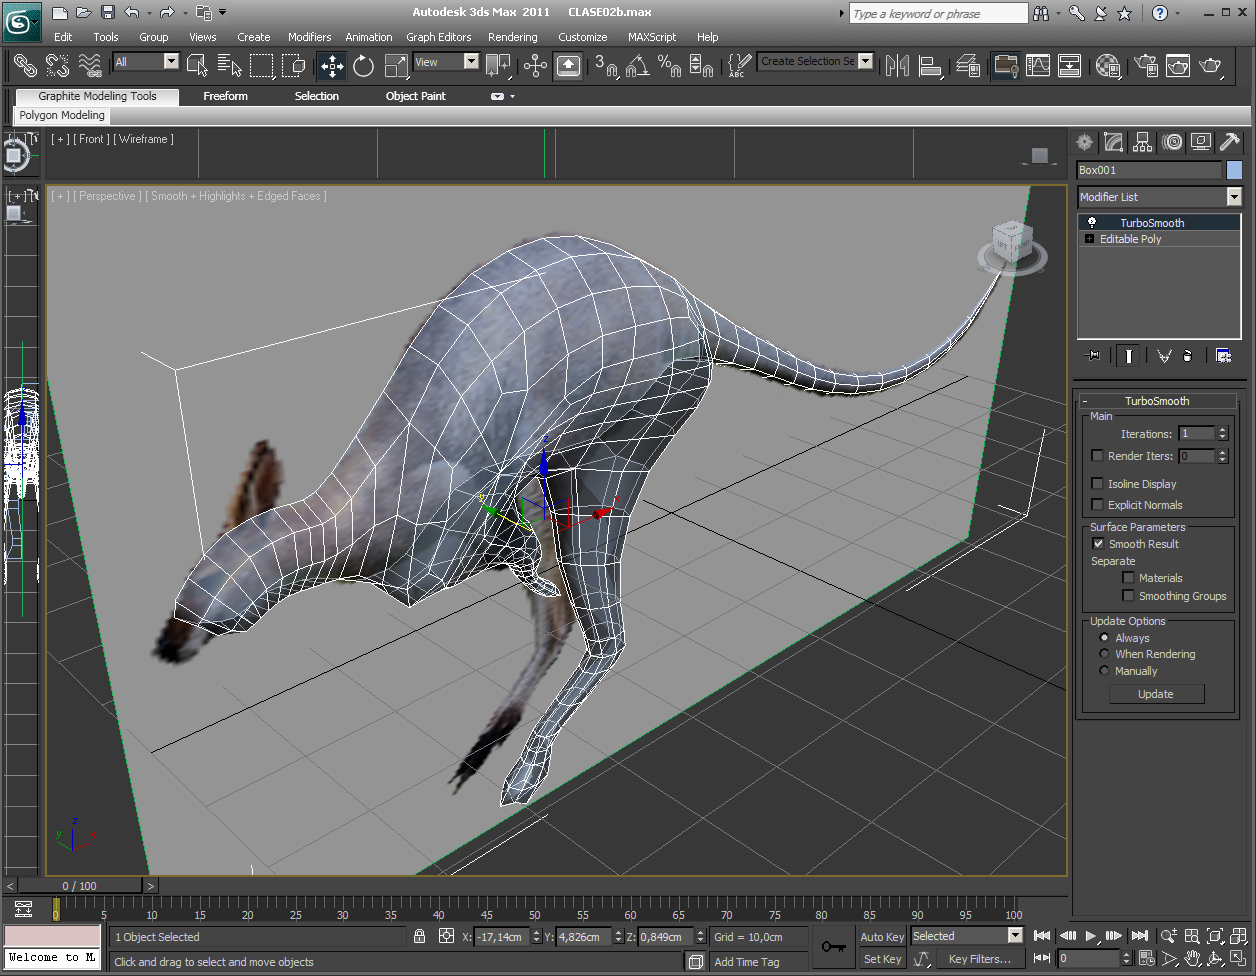Toggle the TurboSmooth modifier lightbulb
The height and width of the screenshot is (976, 1256).
tap(1092, 223)
